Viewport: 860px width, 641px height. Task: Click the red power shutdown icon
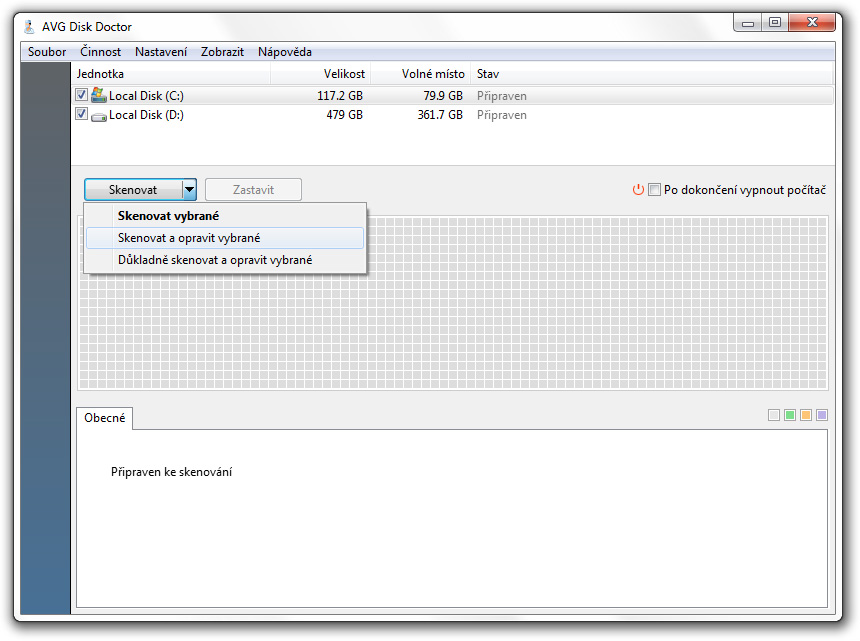pos(638,190)
